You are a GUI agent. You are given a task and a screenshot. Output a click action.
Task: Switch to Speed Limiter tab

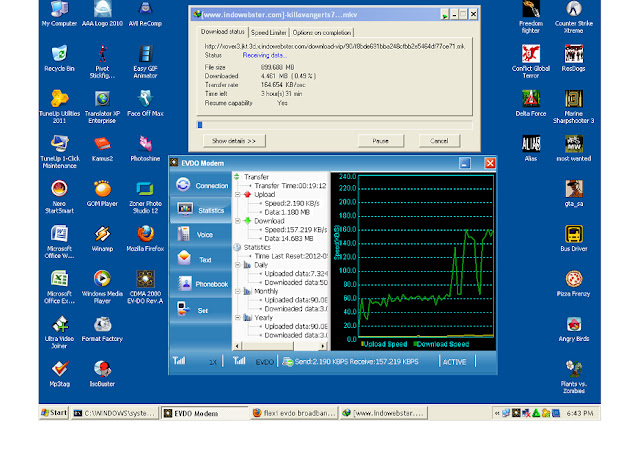[x=269, y=32]
